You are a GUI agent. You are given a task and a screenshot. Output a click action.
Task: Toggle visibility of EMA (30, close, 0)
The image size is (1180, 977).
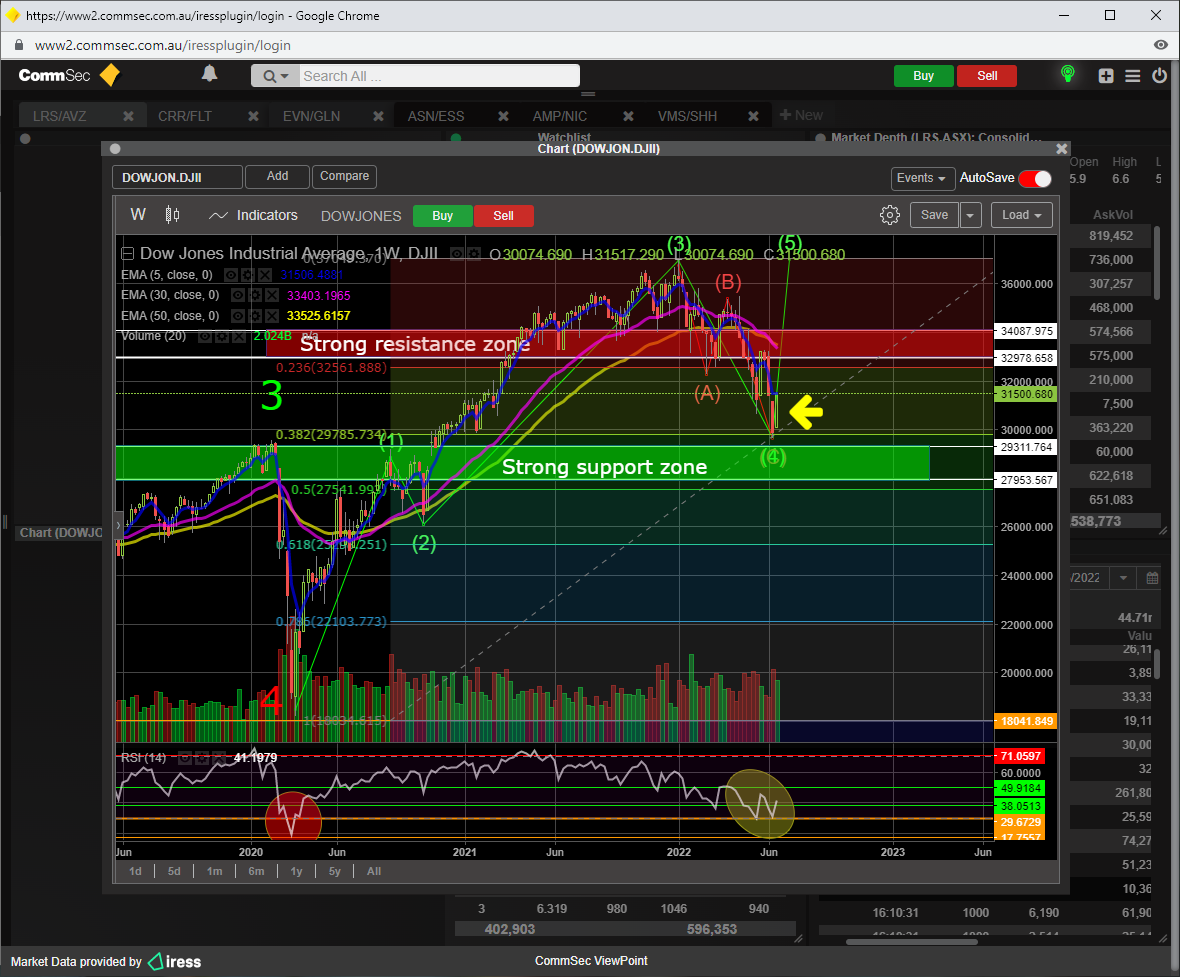239,295
